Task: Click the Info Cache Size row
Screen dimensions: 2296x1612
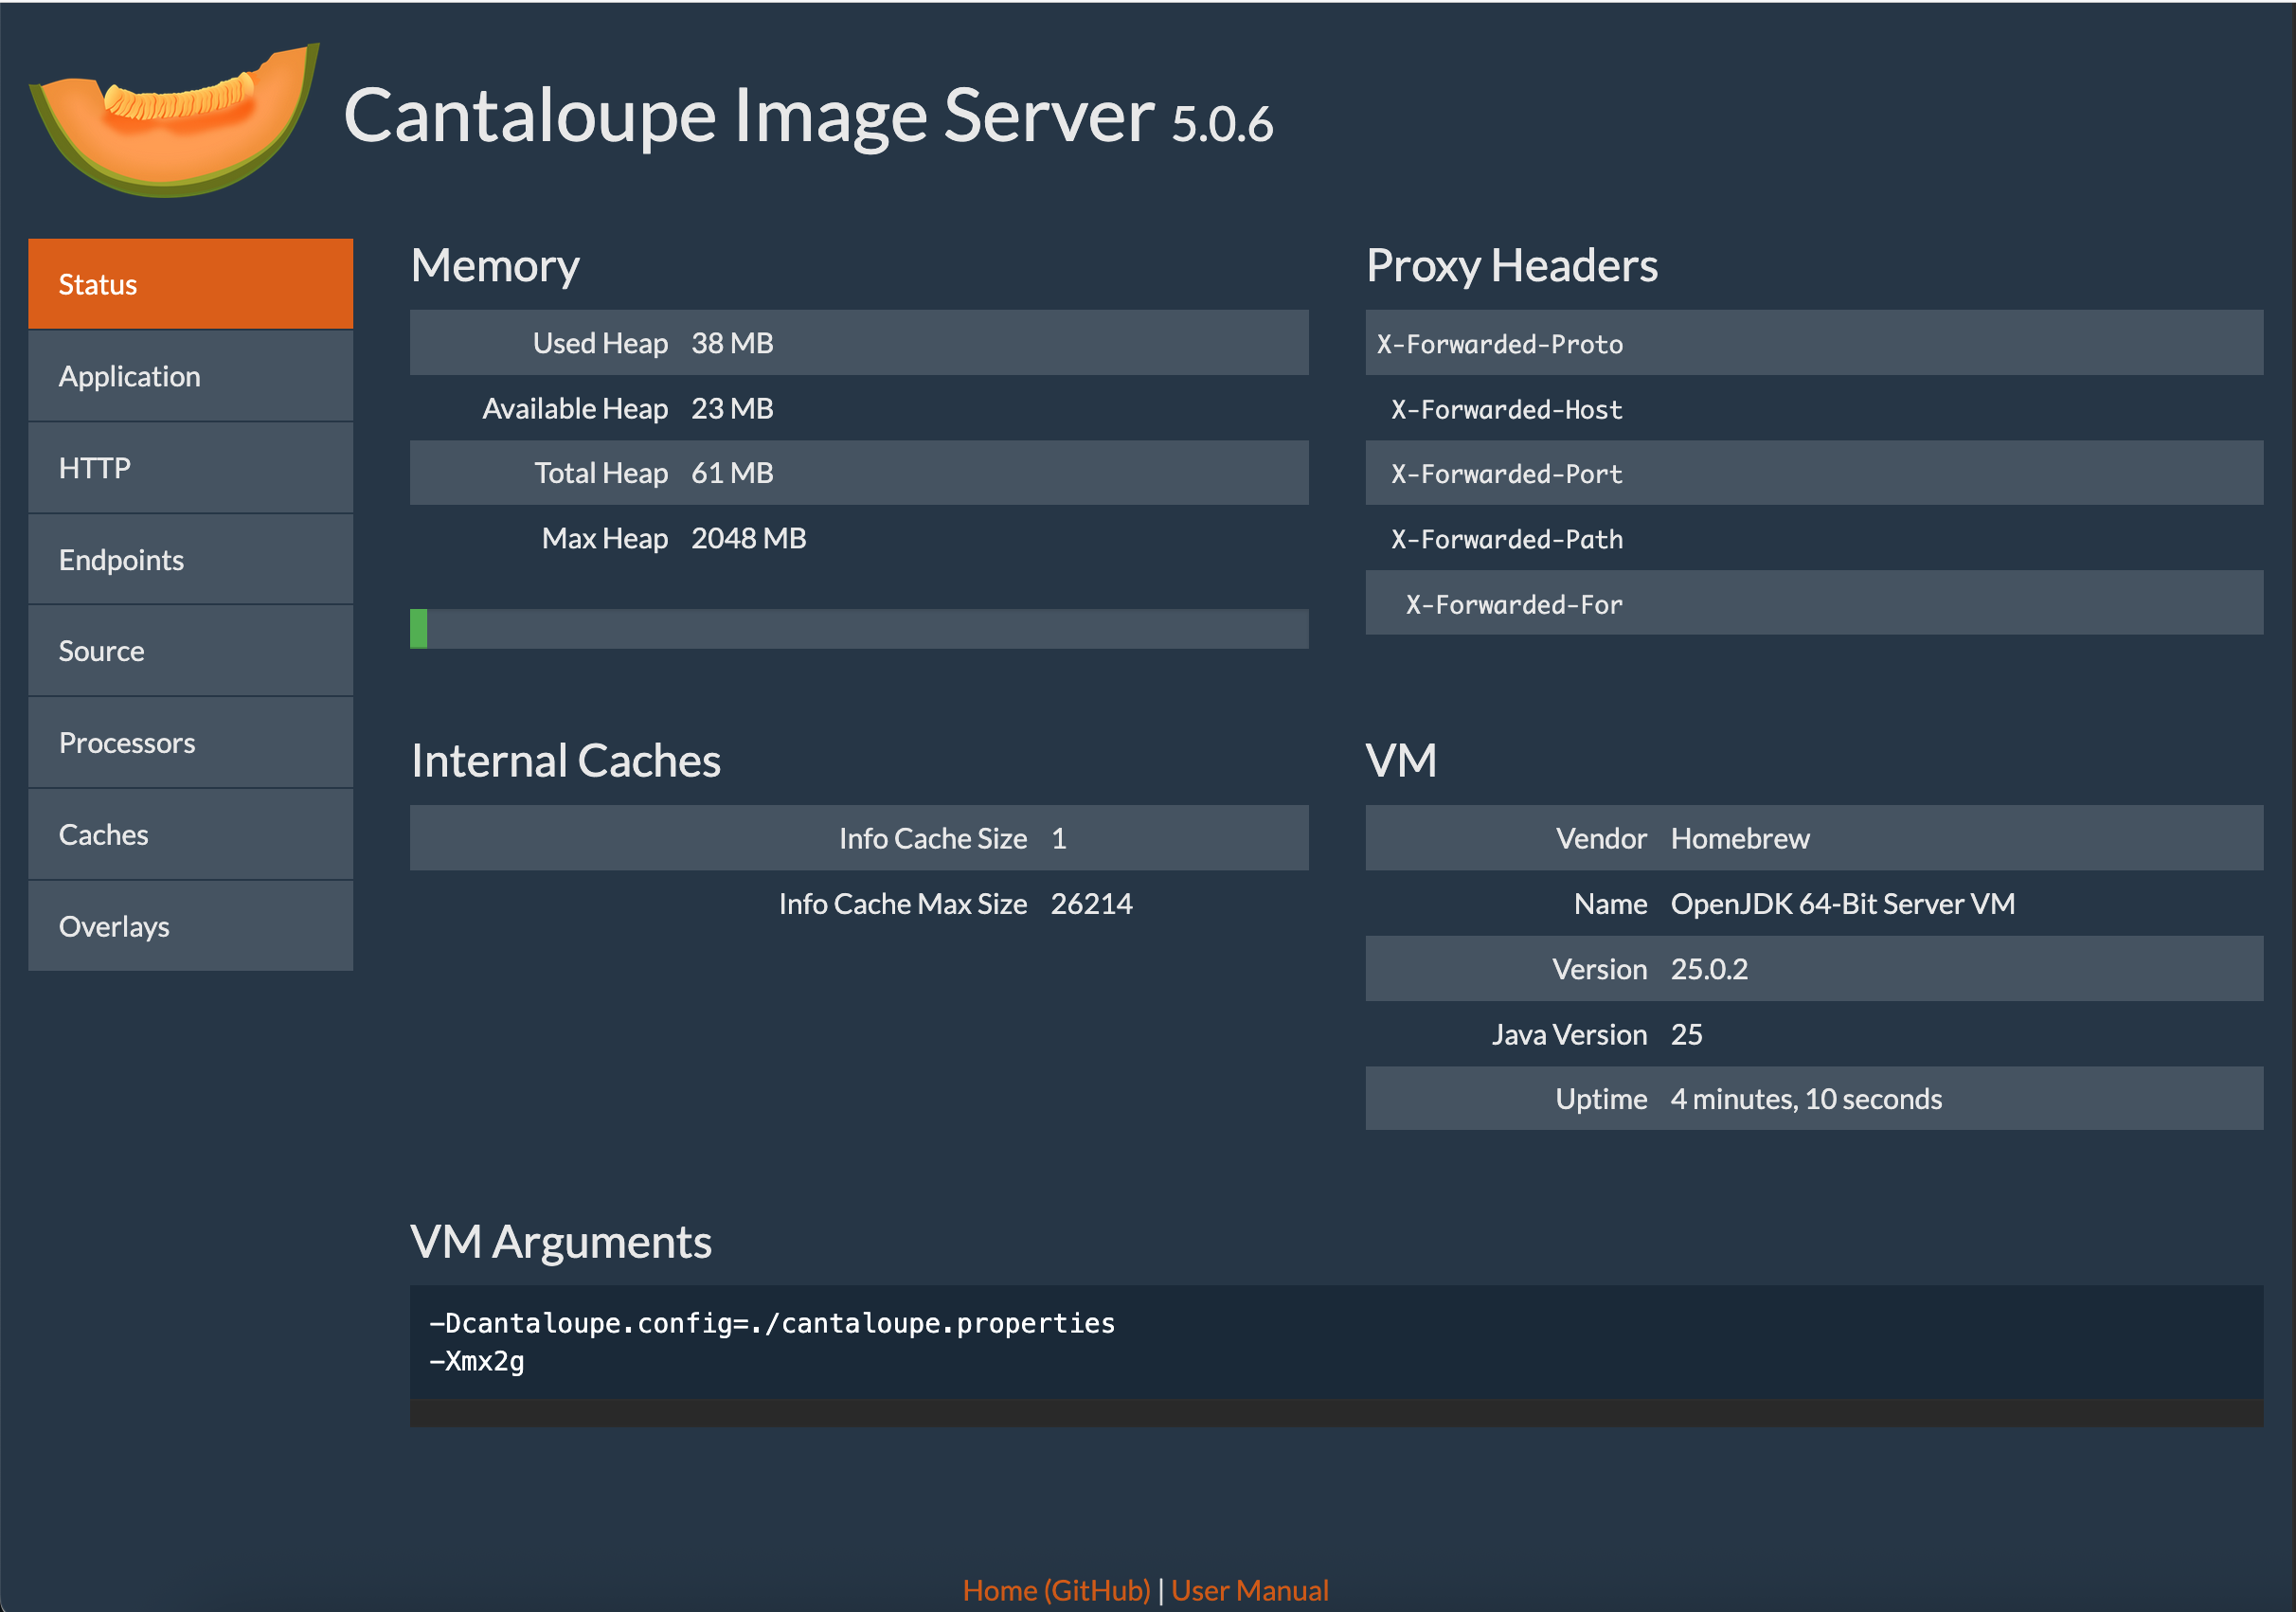Action: 859,838
